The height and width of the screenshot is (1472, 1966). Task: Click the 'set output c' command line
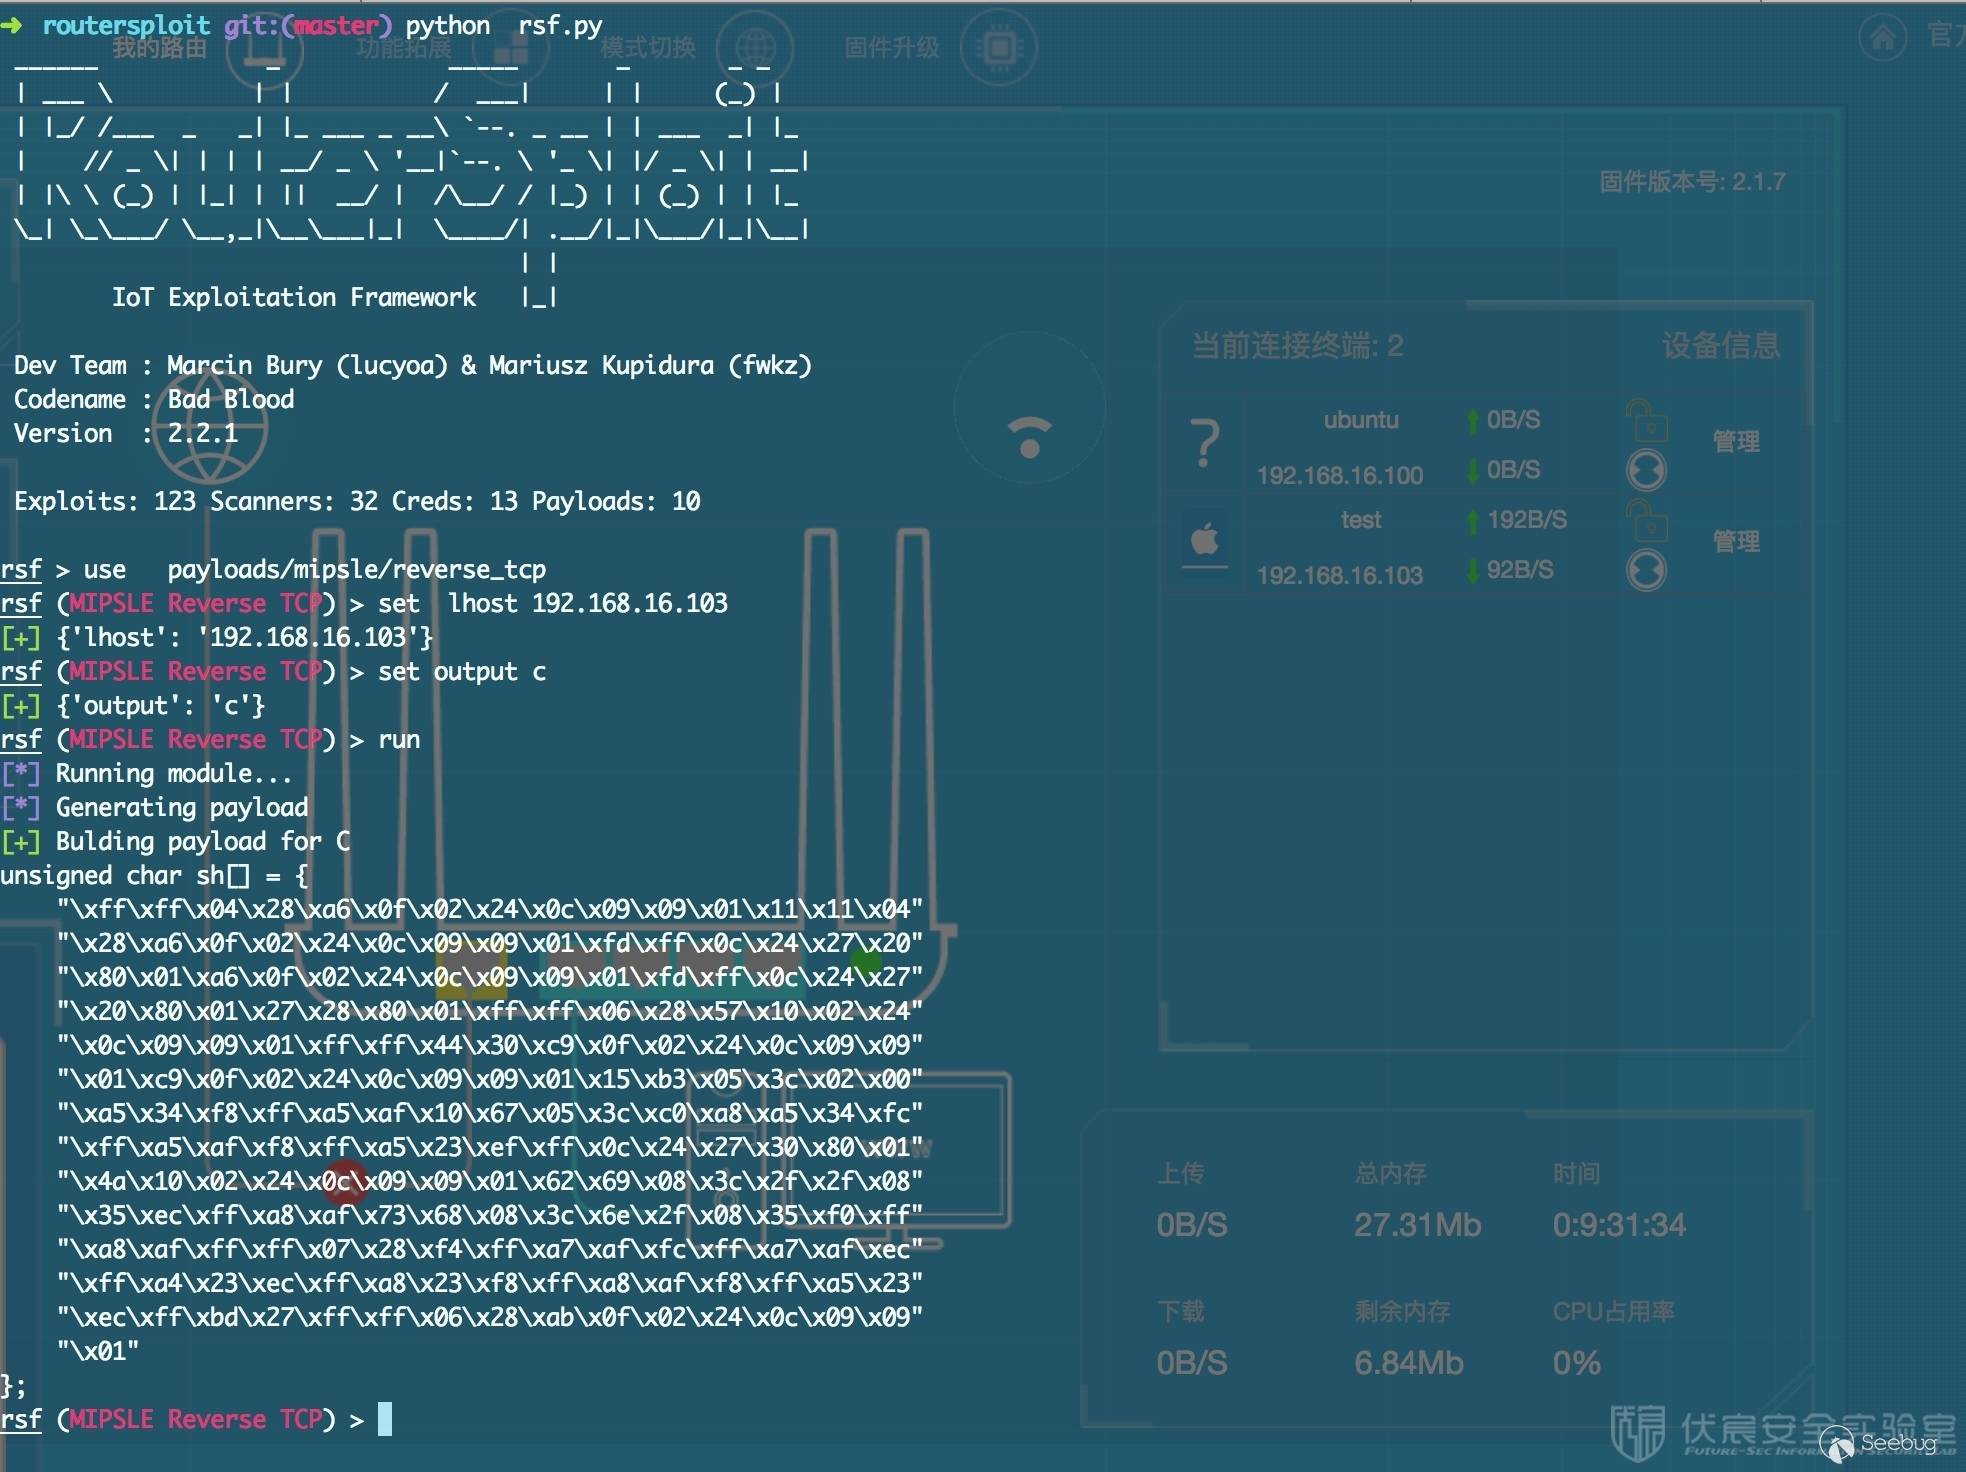tap(273, 671)
